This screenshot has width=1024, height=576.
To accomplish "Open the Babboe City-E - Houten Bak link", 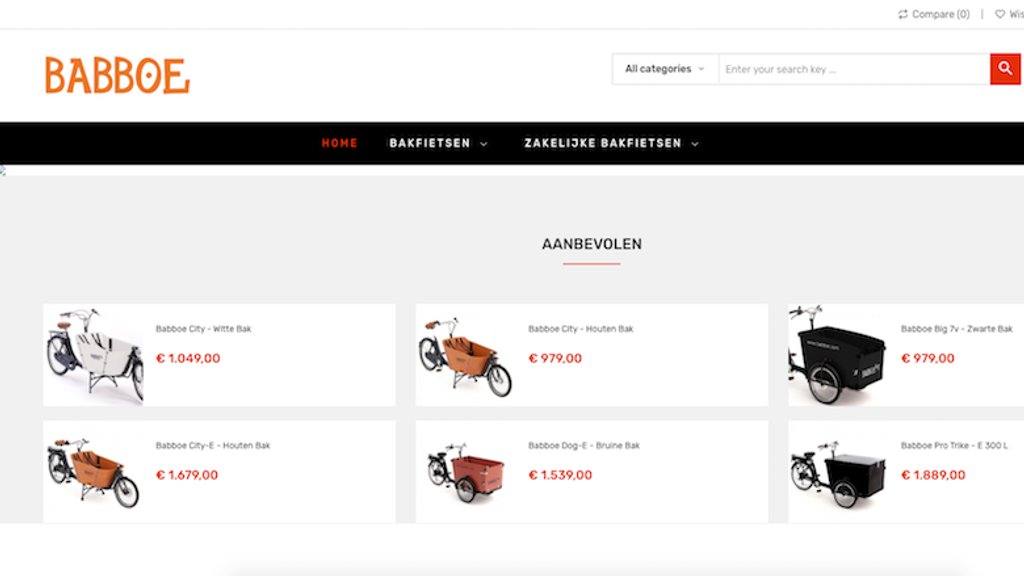I will pos(213,445).
